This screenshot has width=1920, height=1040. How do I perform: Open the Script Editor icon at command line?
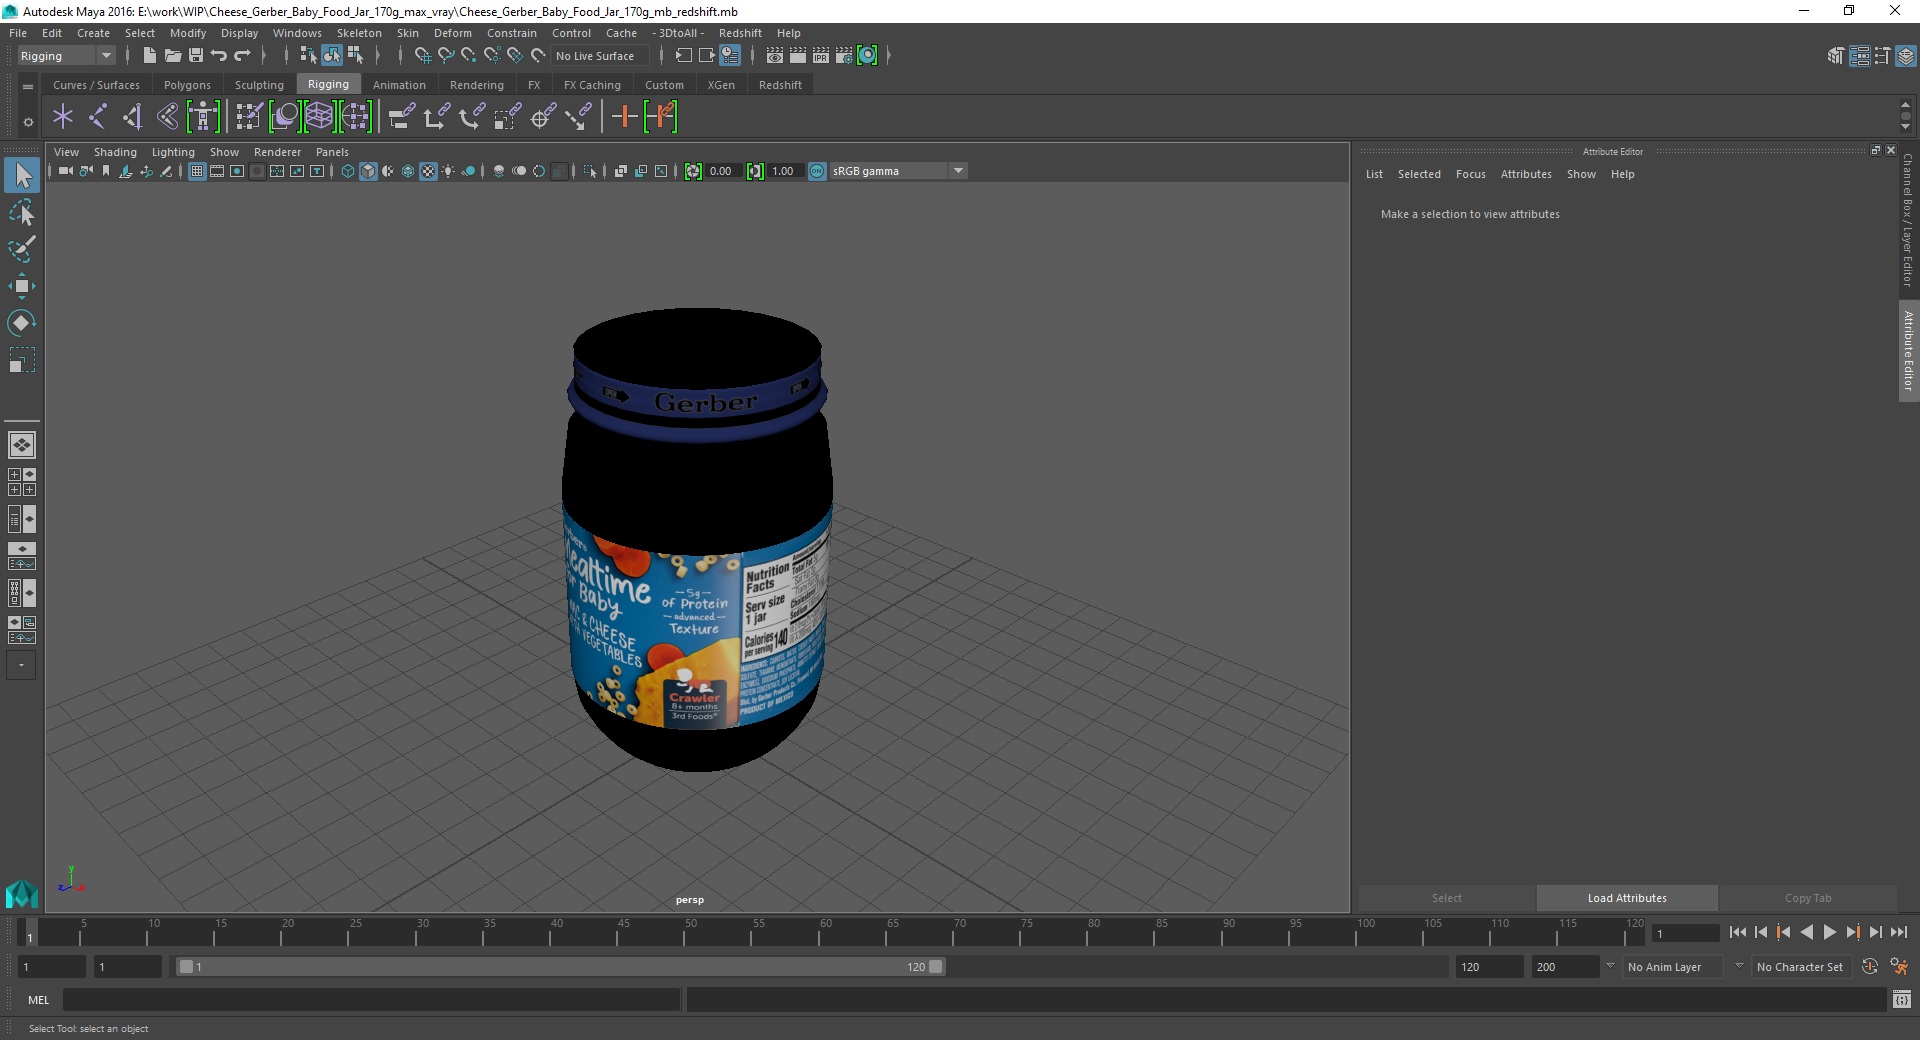[x=1901, y=1000]
